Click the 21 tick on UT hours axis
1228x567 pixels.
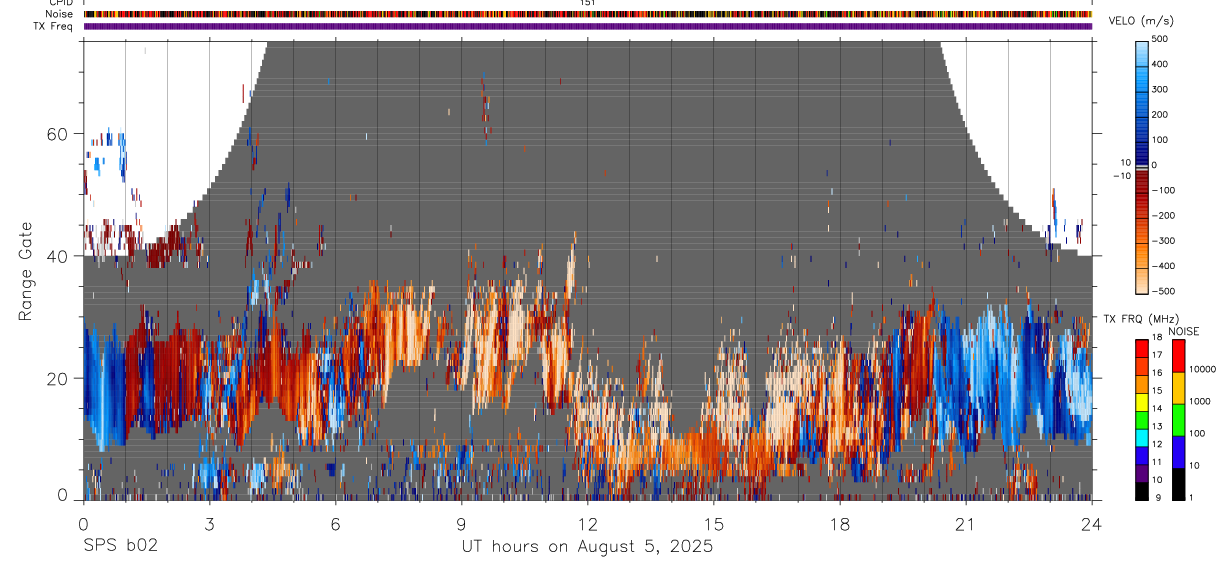(x=966, y=524)
